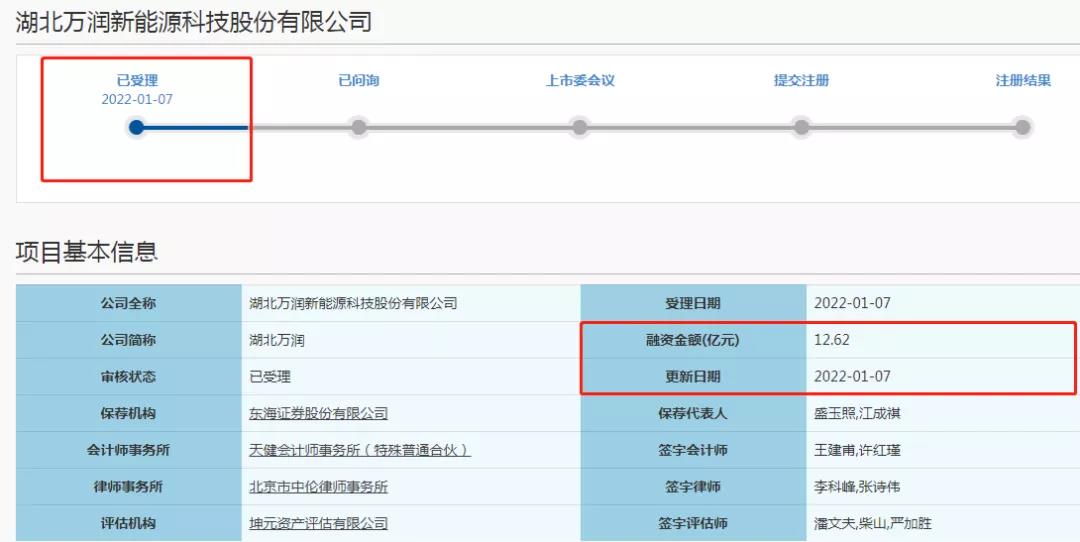The width and height of the screenshot is (1080, 542).
Task: Open the 已问询 stage label
Action: (358, 80)
